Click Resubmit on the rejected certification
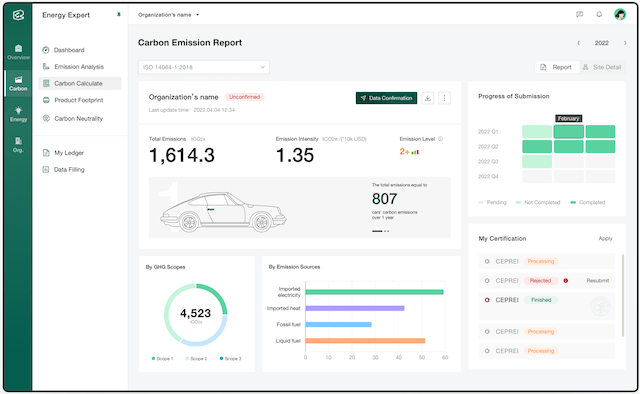This screenshot has height=394, width=640. pos(598,280)
